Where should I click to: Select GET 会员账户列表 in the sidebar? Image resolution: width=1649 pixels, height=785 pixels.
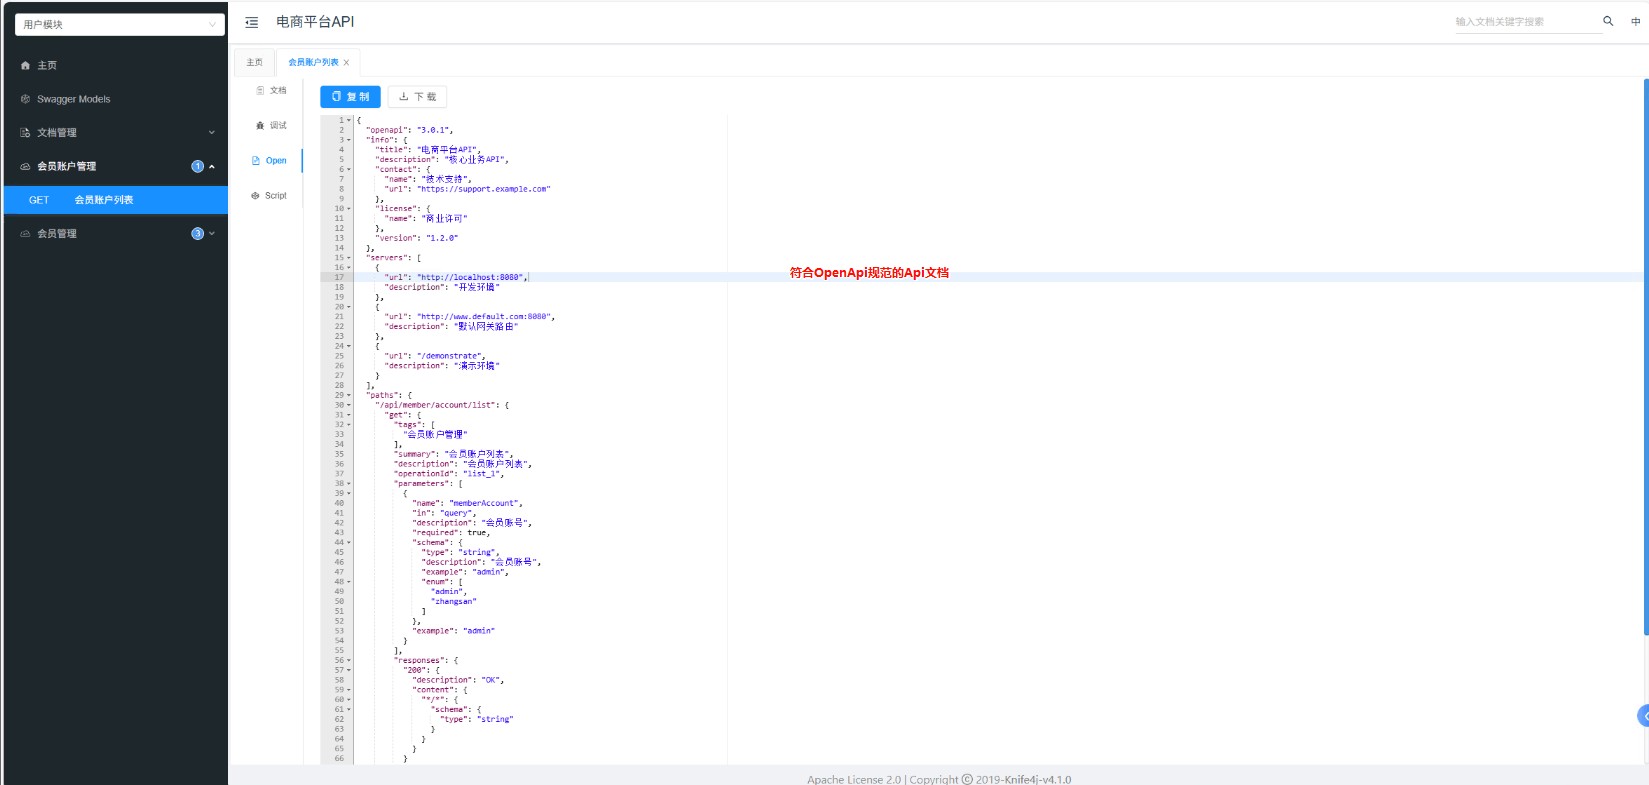(116, 200)
